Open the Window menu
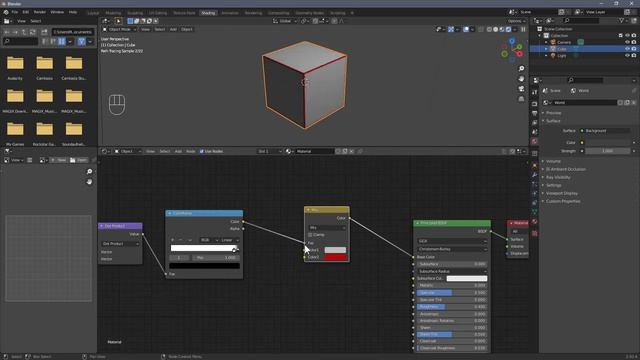This screenshot has height=360, width=640. 57,12
